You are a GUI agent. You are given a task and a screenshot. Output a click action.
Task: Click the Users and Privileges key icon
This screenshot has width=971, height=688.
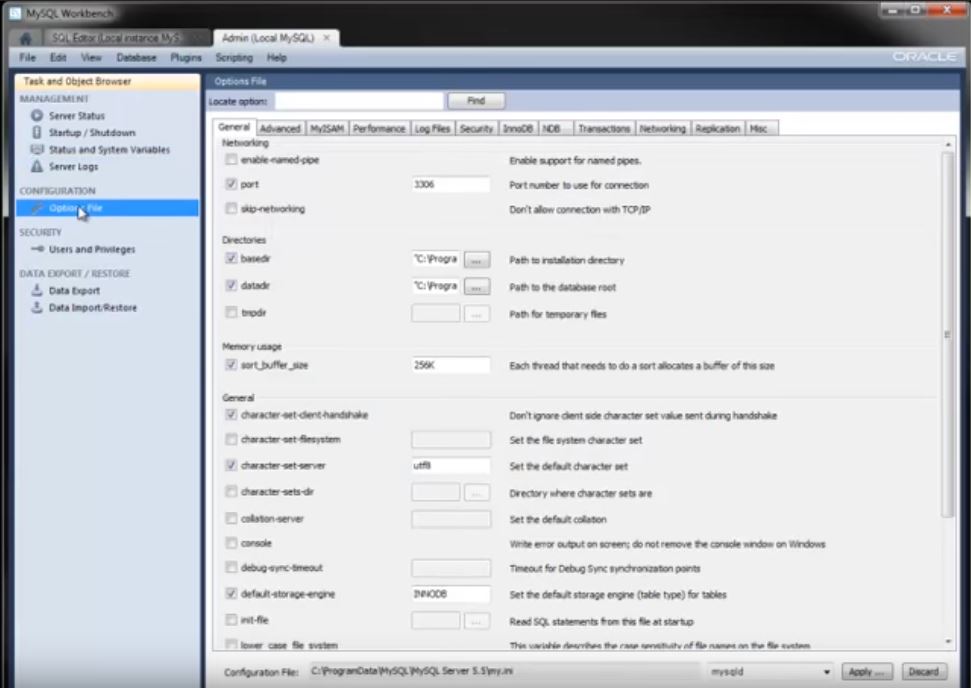(x=37, y=249)
